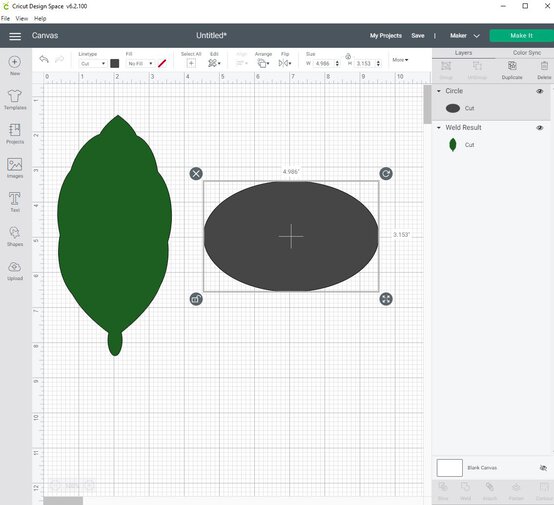Image resolution: width=554 pixels, height=505 pixels.
Task: Open the Upload panel
Action: [x=15, y=270]
